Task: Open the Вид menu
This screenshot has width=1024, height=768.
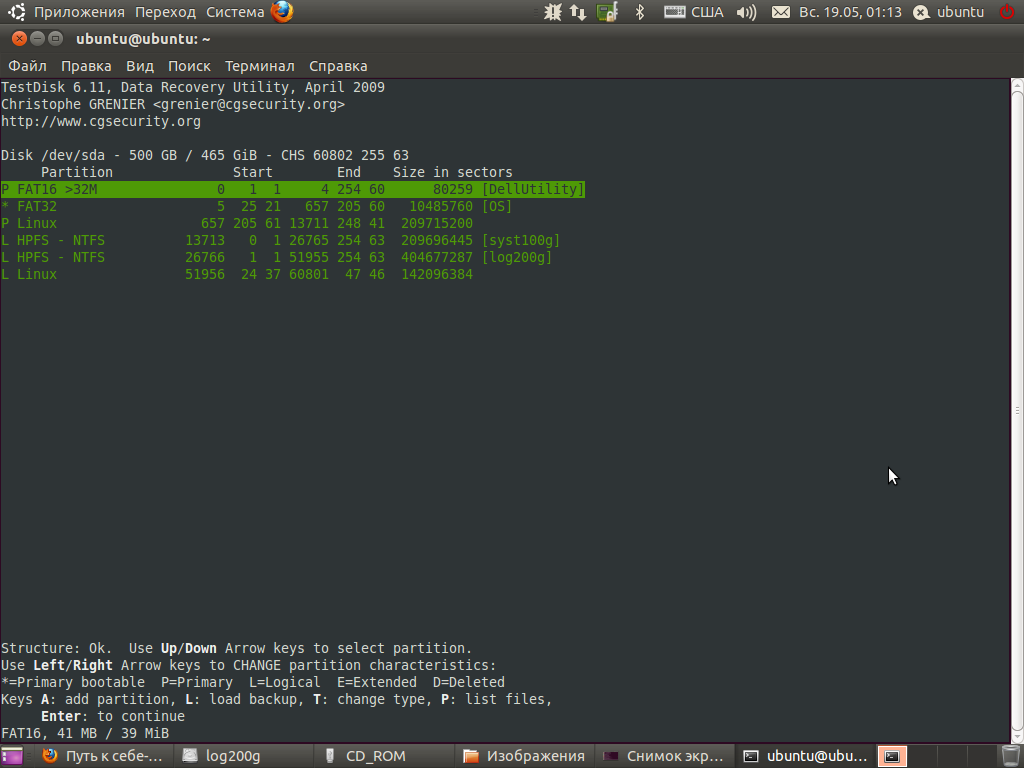Action: click(x=140, y=66)
